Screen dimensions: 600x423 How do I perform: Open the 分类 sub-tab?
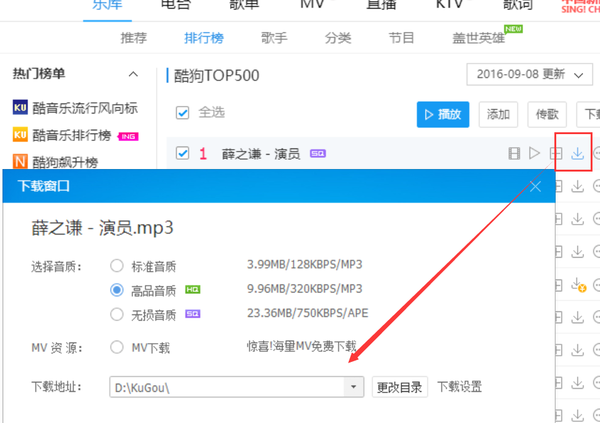(x=338, y=38)
